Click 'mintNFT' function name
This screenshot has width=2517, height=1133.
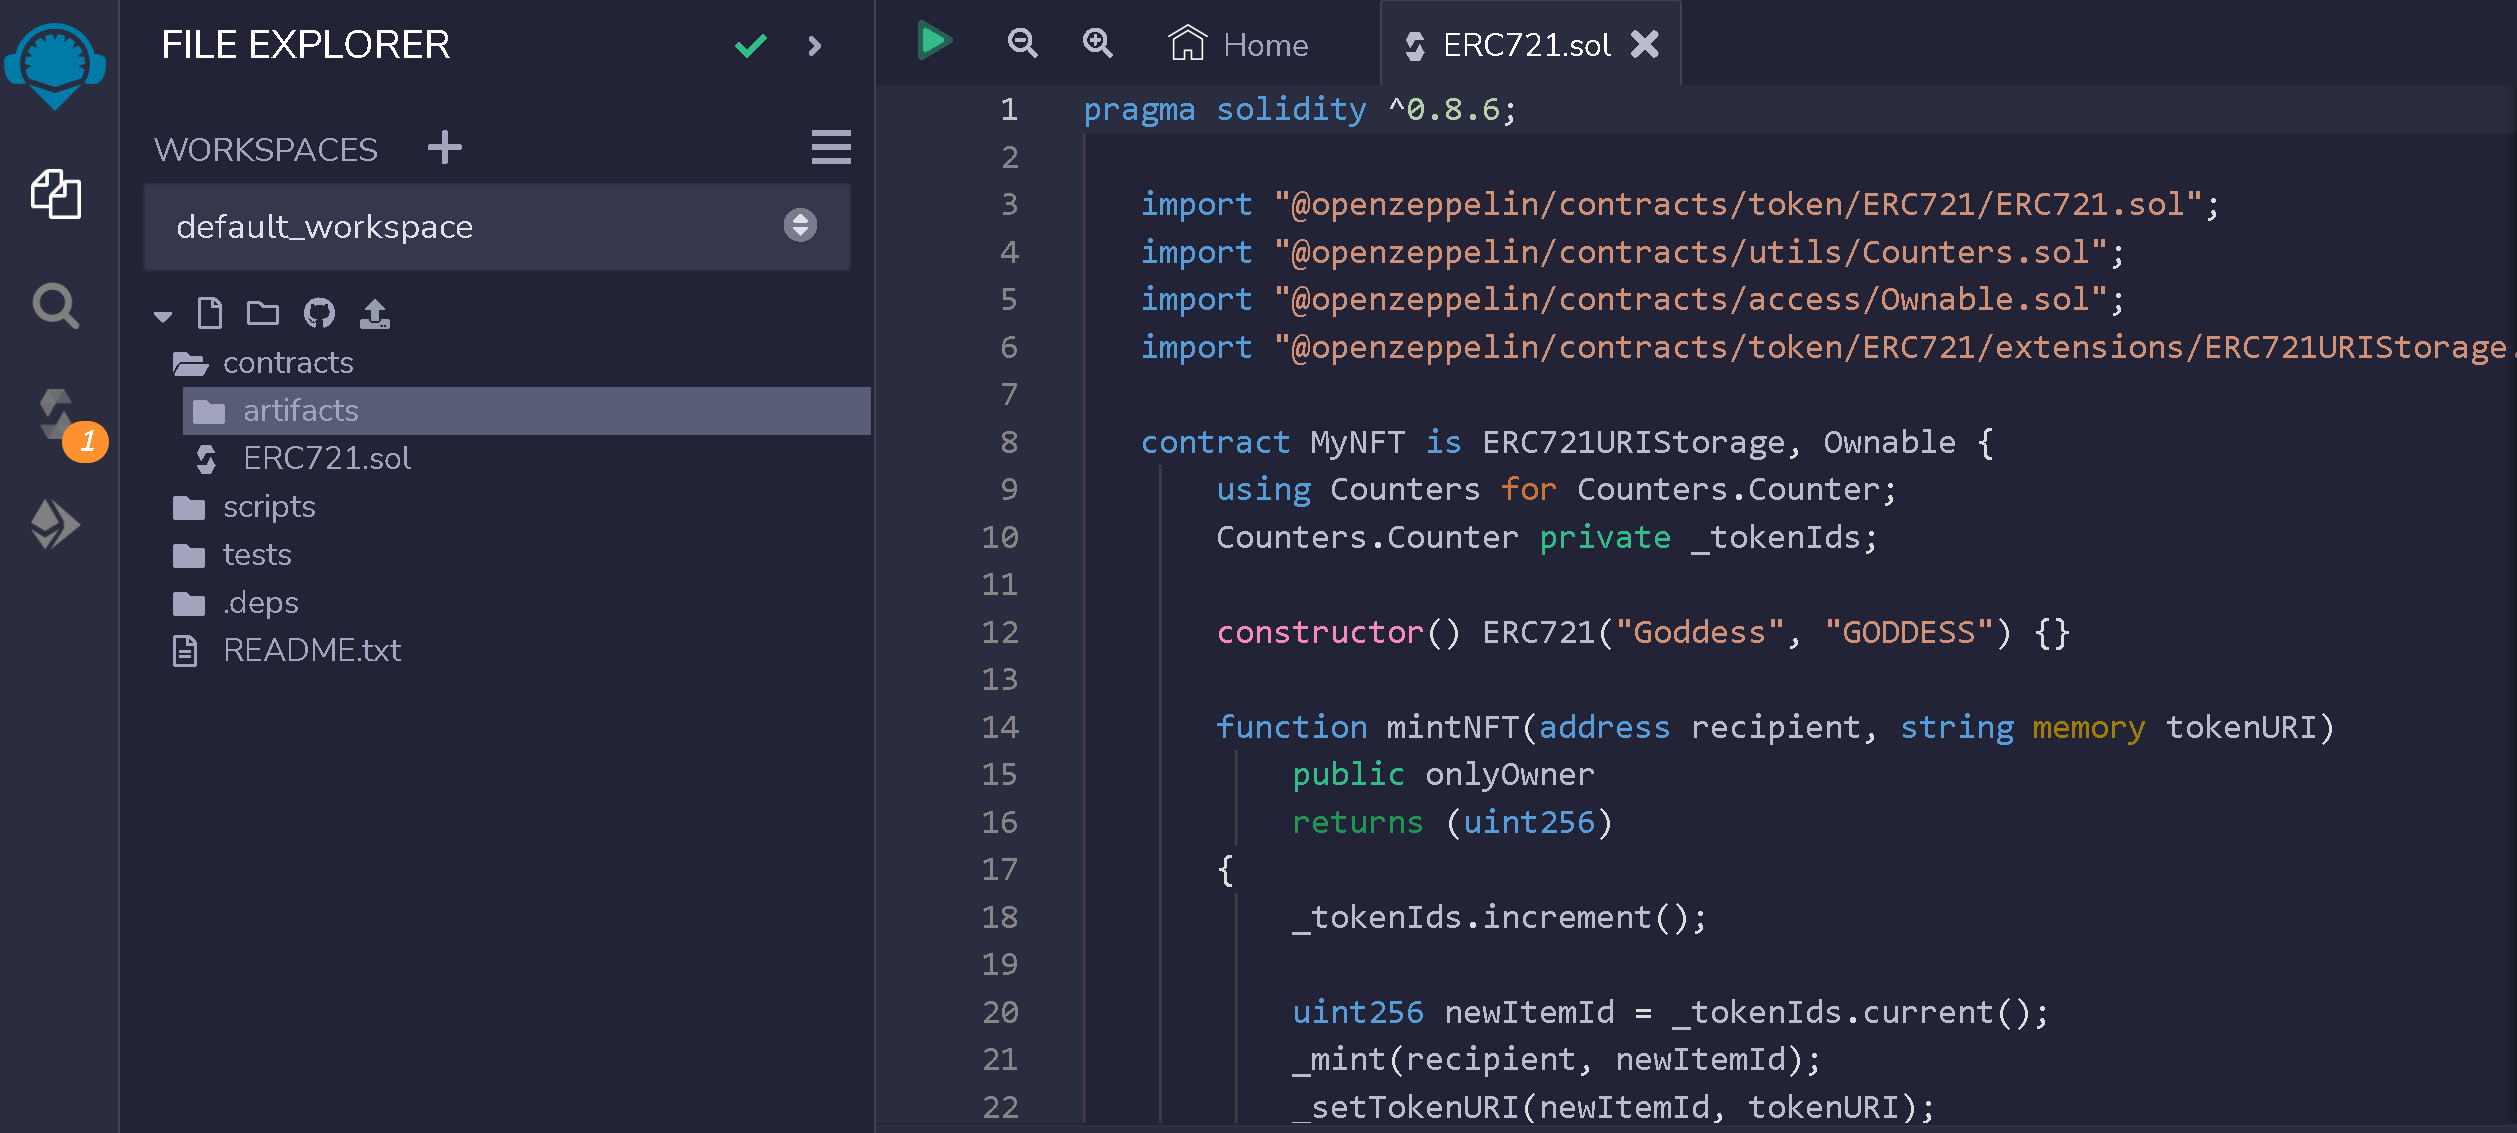pos(1452,727)
